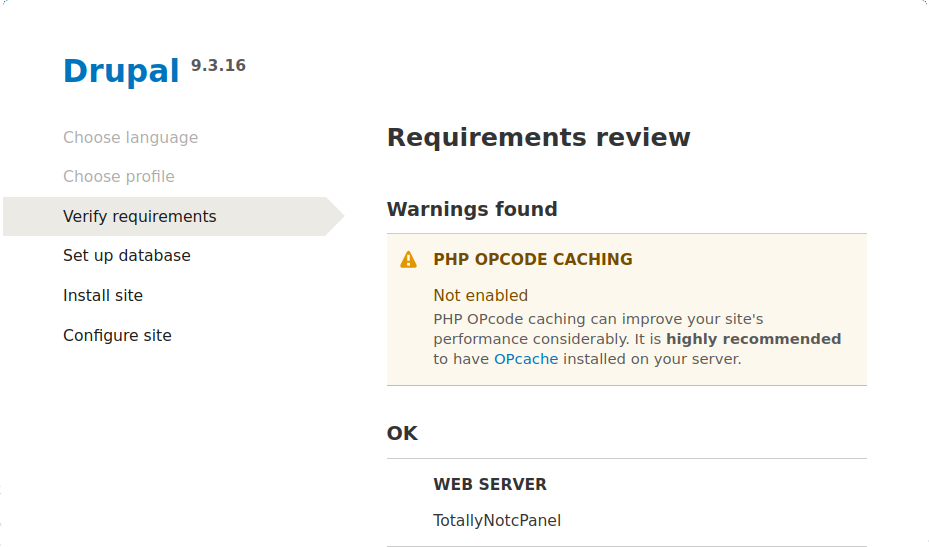Viewport: 929px width, 547px height.
Task: Click the PHP OPCODE CACHING title
Action: pyautogui.click(x=532, y=260)
